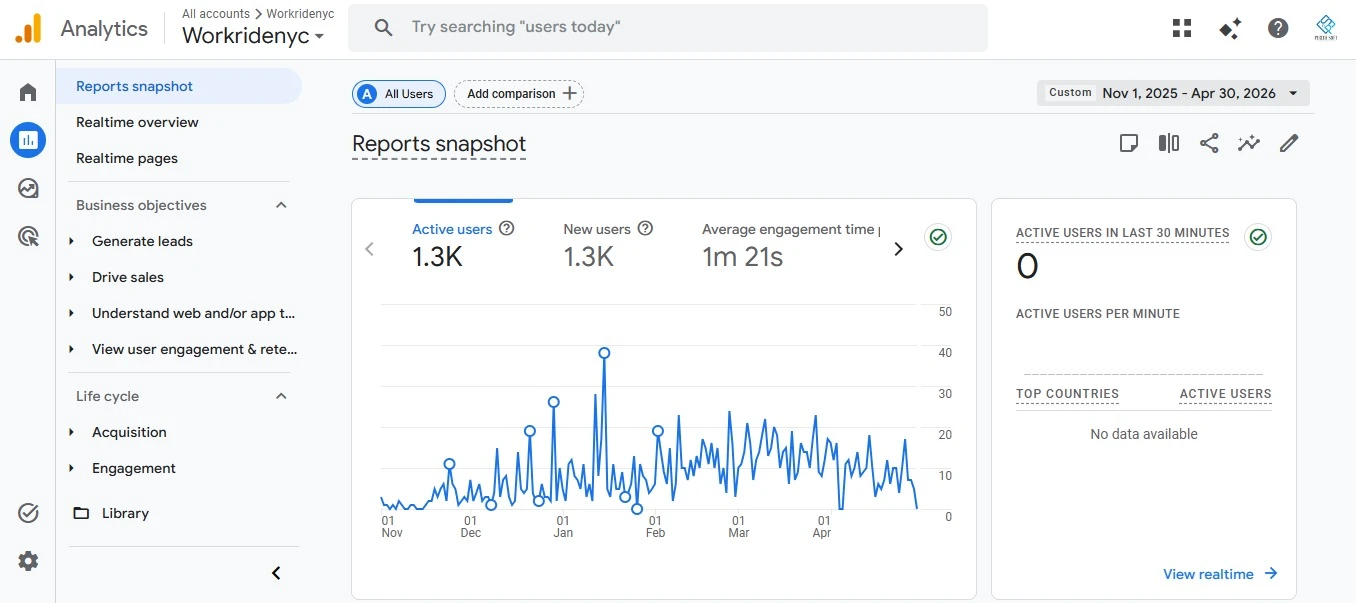
Task: Select the Reports icon in left rail
Action: [x=28, y=140]
